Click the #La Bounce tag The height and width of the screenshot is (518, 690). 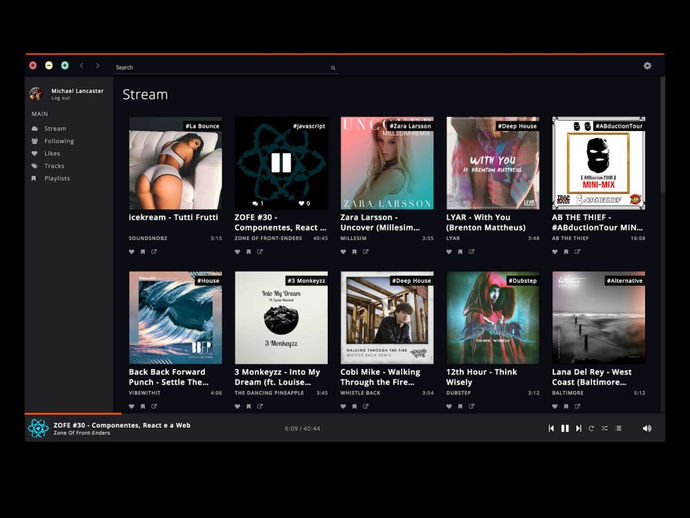(x=202, y=126)
